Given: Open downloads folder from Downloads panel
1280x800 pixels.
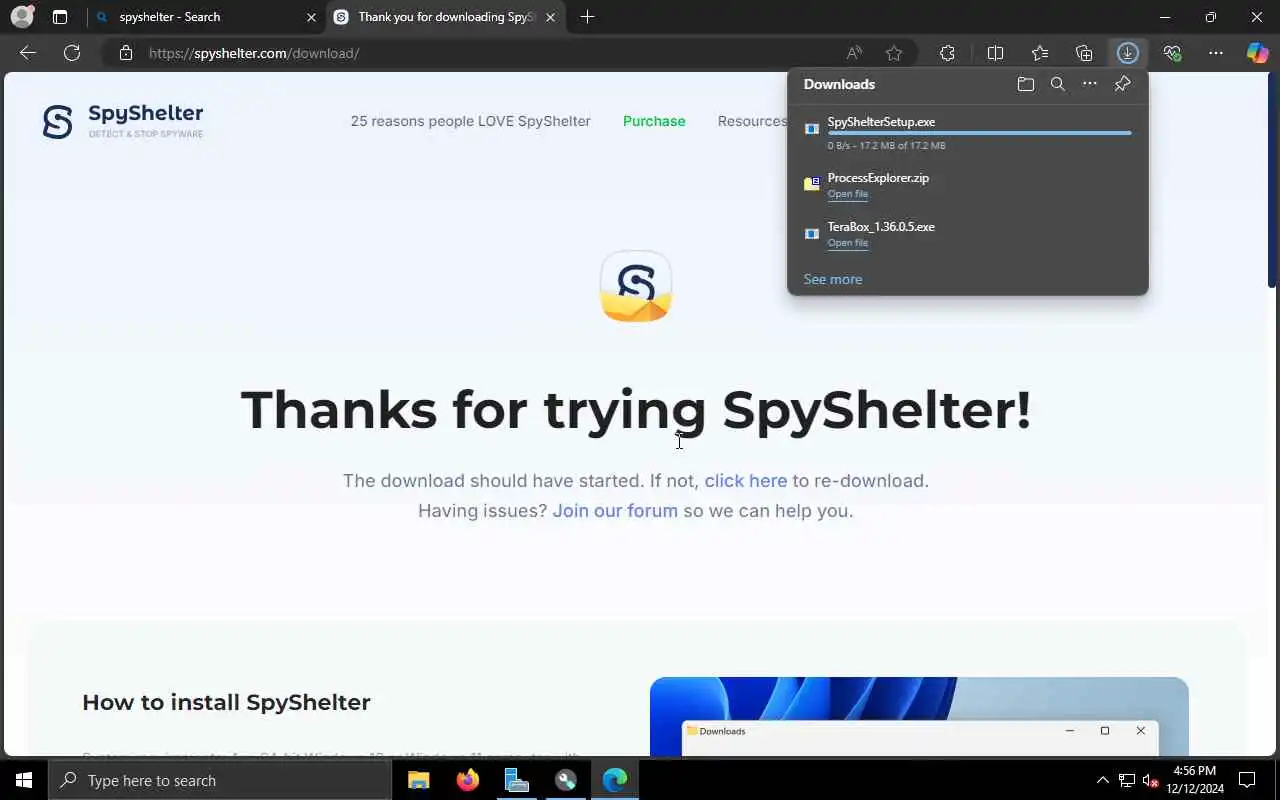Looking at the screenshot, I should (x=1026, y=84).
